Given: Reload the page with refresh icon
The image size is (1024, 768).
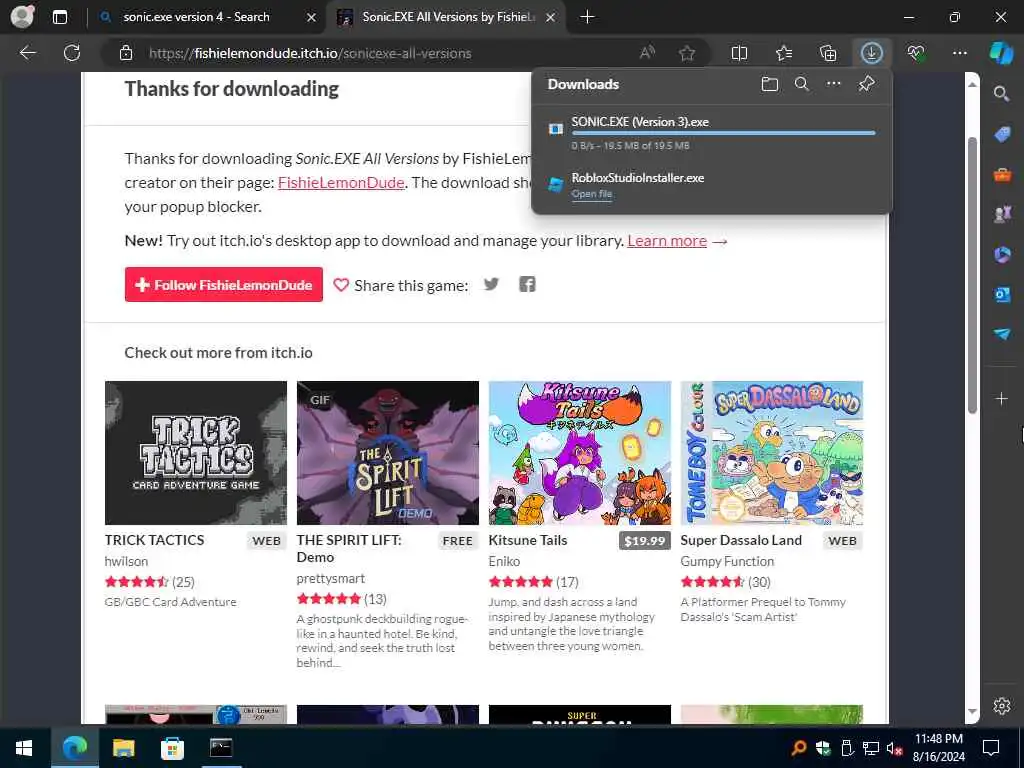Looking at the screenshot, I should 72,53.
